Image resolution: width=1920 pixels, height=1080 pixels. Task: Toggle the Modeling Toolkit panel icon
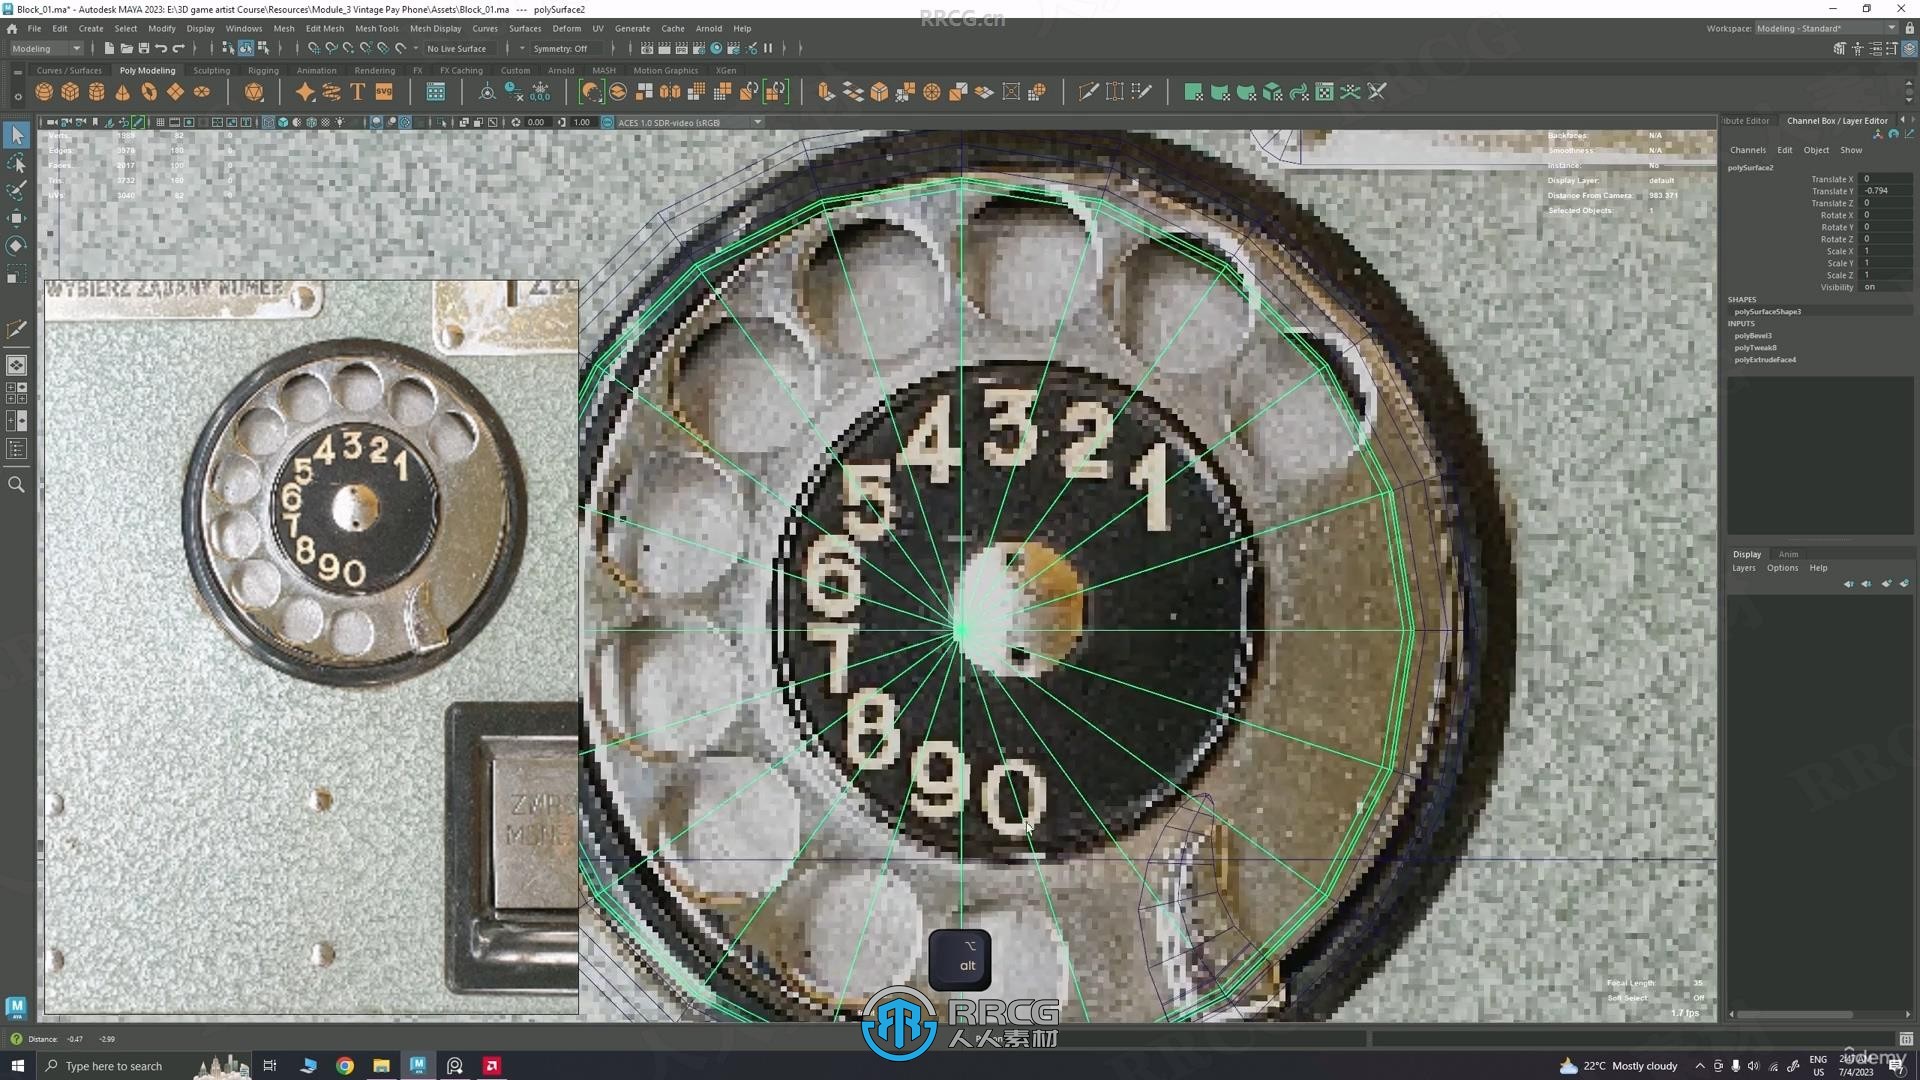1839,49
